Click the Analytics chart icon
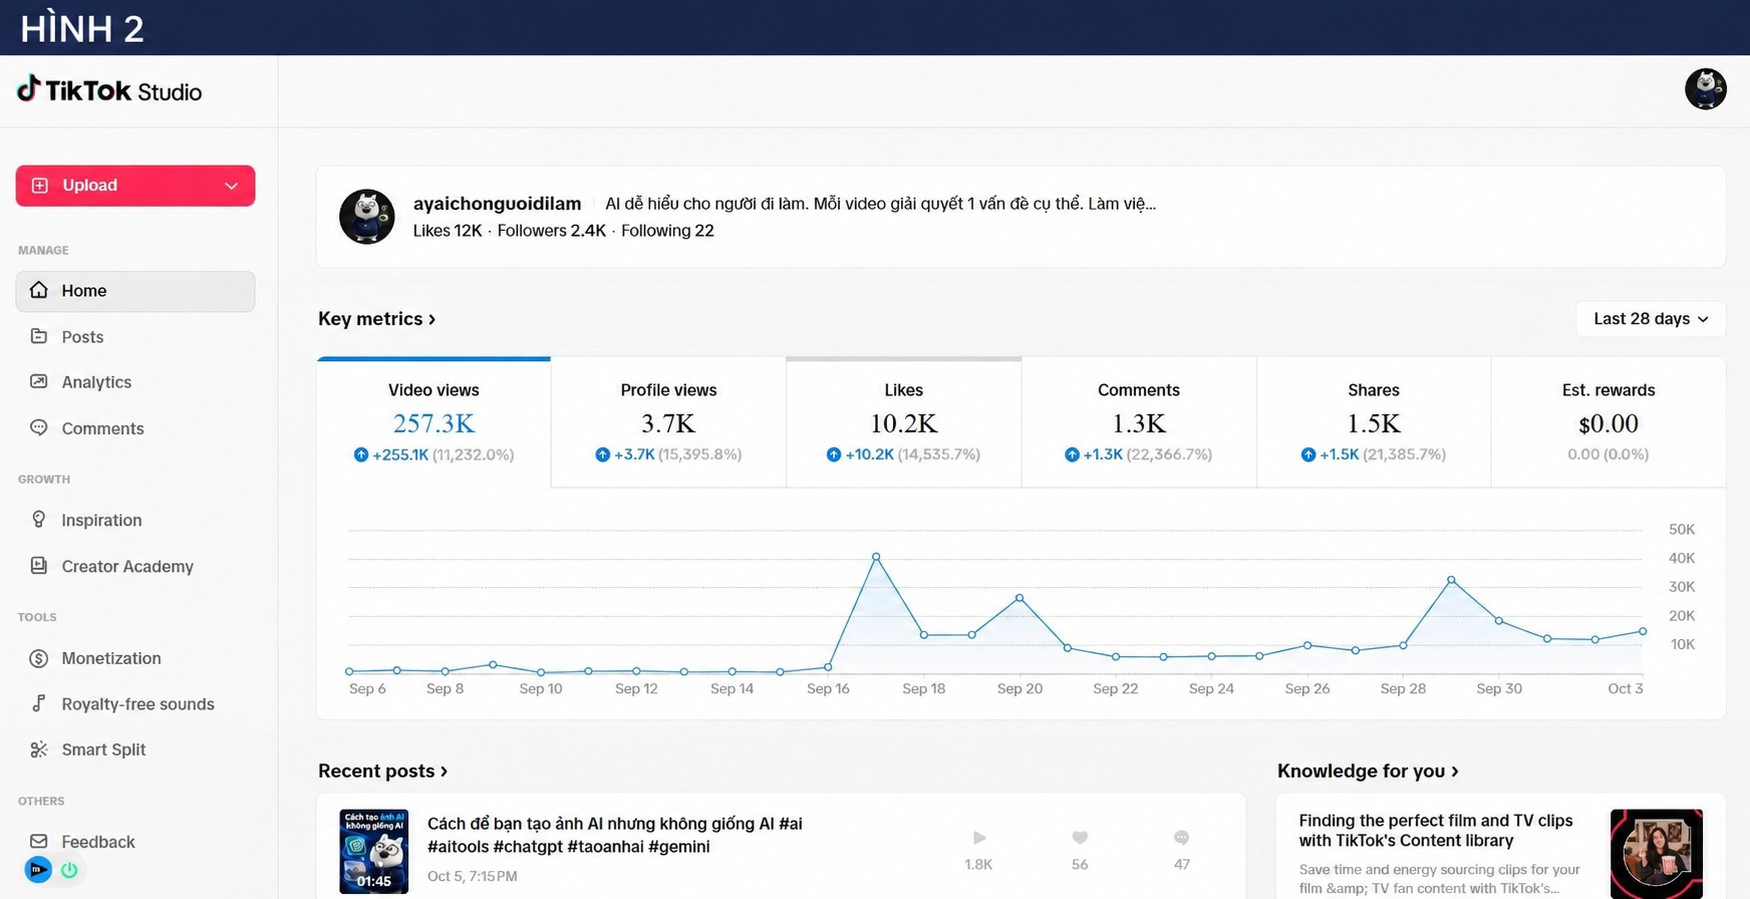This screenshot has height=899, width=1750. coord(39,381)
